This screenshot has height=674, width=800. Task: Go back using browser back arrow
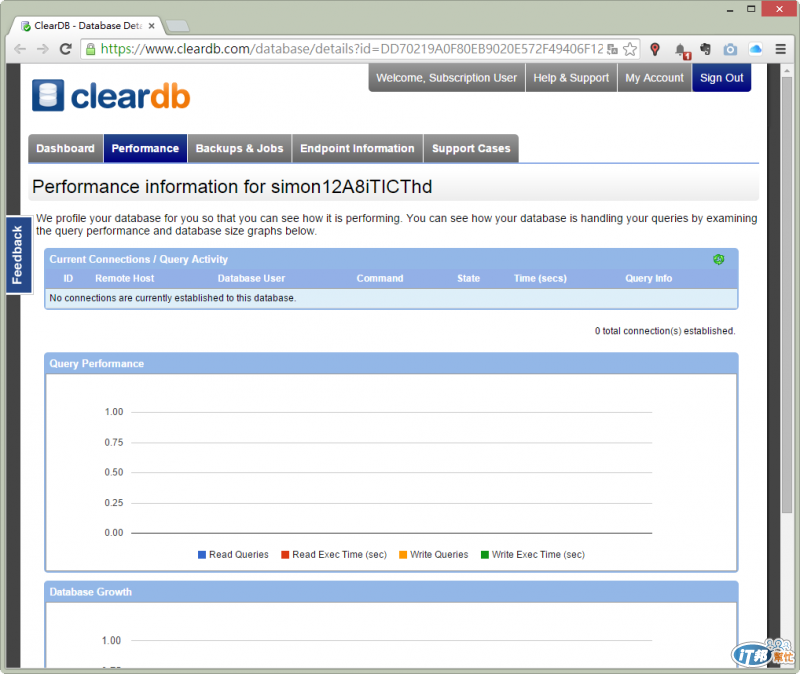[x=20, y=49]
